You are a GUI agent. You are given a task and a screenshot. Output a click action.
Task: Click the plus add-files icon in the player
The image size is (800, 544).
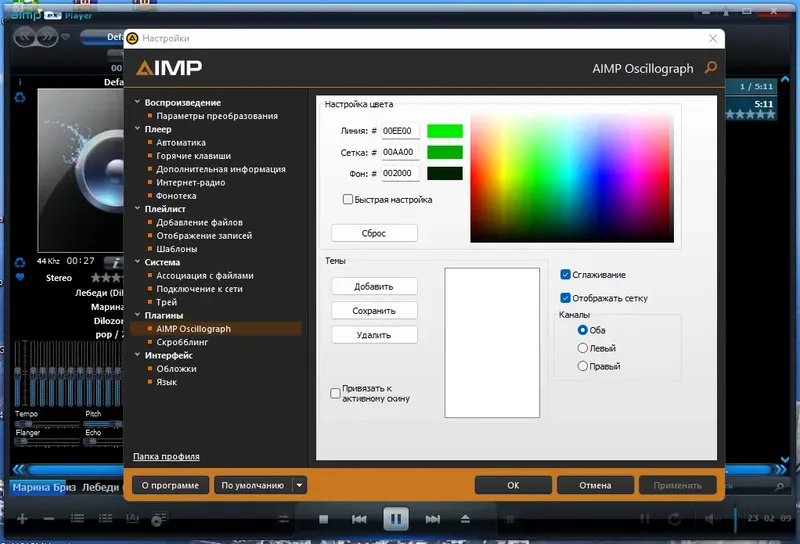(x=22, y=519)
